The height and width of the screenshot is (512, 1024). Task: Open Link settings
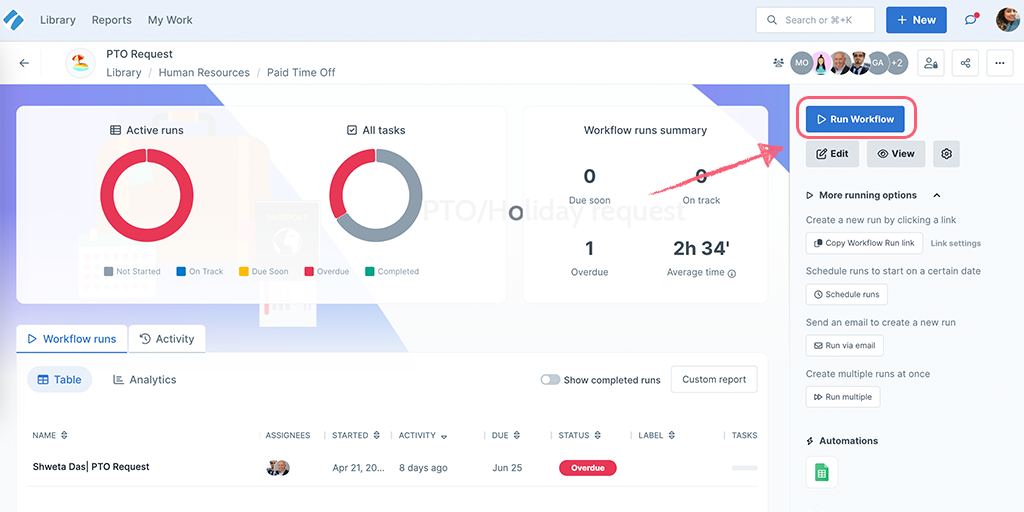(955, 243)
